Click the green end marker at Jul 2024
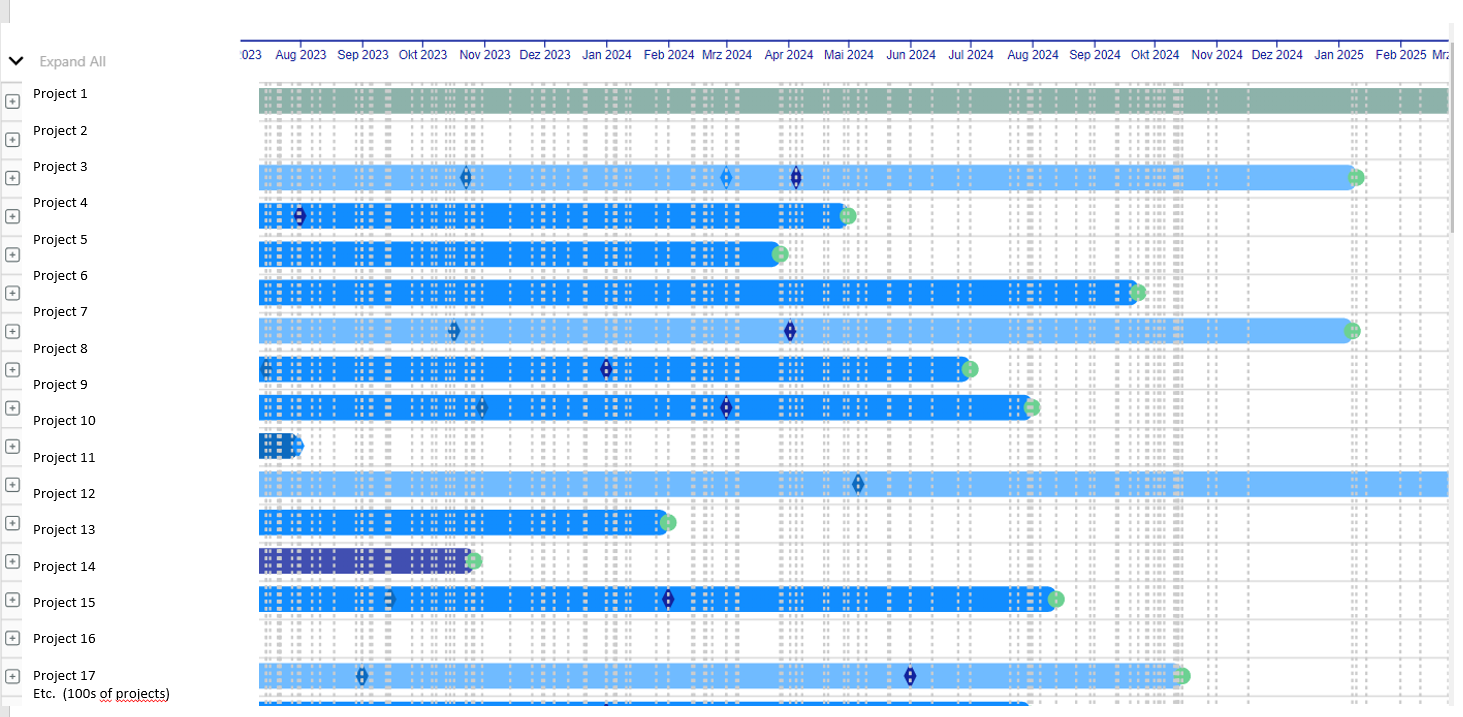The image size is (1463, 717). pos(969,369)
